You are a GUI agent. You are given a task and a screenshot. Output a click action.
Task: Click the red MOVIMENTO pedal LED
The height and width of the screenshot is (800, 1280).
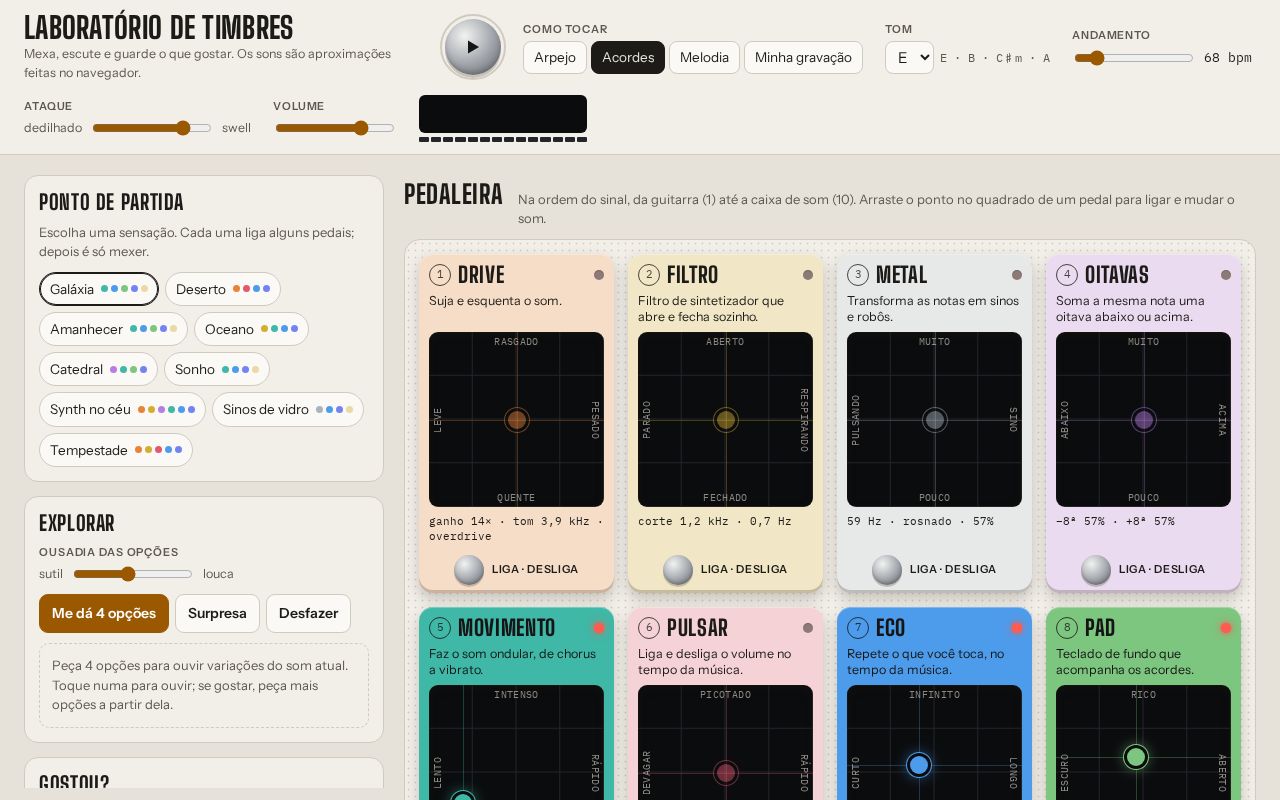click(599, 628)
